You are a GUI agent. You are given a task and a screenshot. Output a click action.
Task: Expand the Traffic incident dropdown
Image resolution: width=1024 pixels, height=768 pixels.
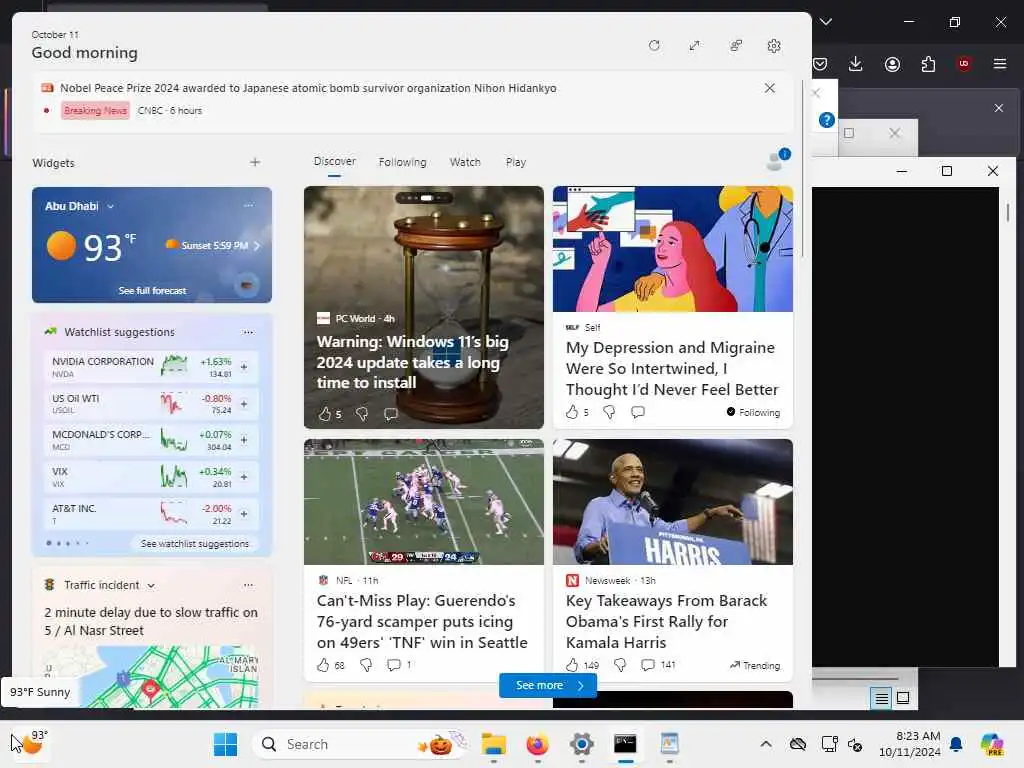151,586
